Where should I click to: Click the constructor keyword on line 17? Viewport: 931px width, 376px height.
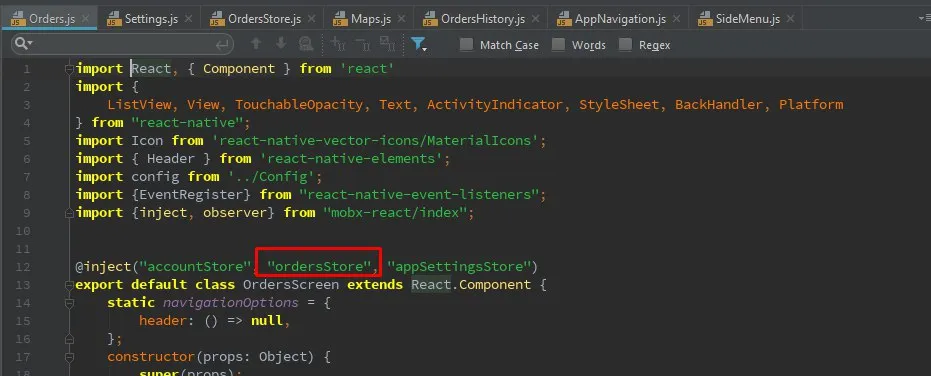[x=151, y=357]
